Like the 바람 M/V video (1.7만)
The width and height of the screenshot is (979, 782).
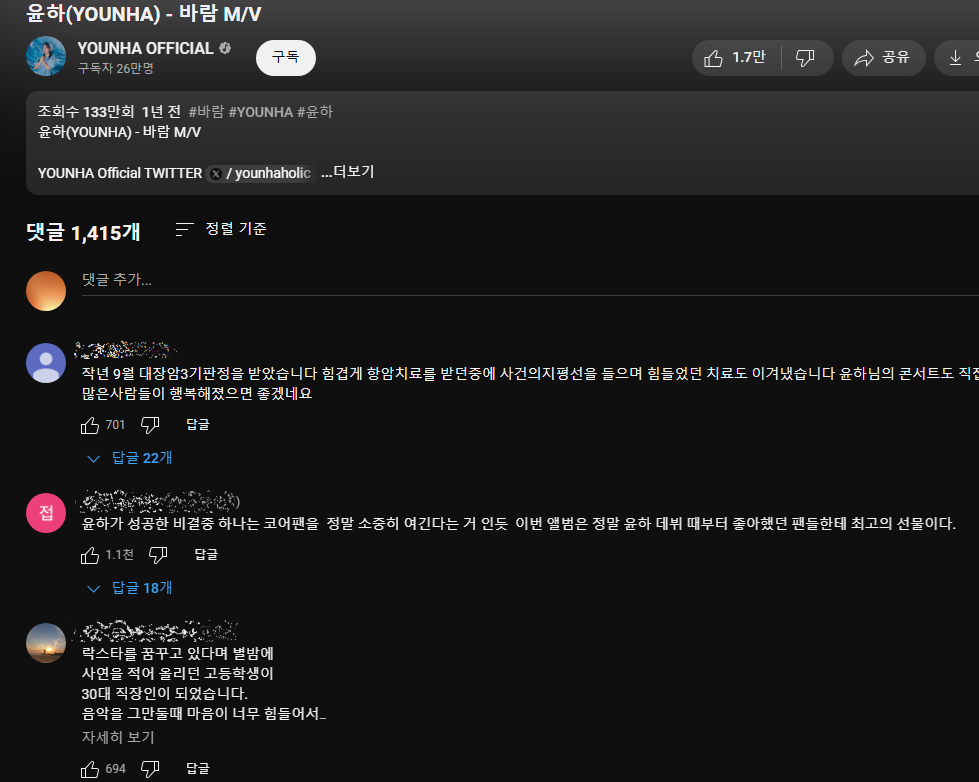(736, 58)
